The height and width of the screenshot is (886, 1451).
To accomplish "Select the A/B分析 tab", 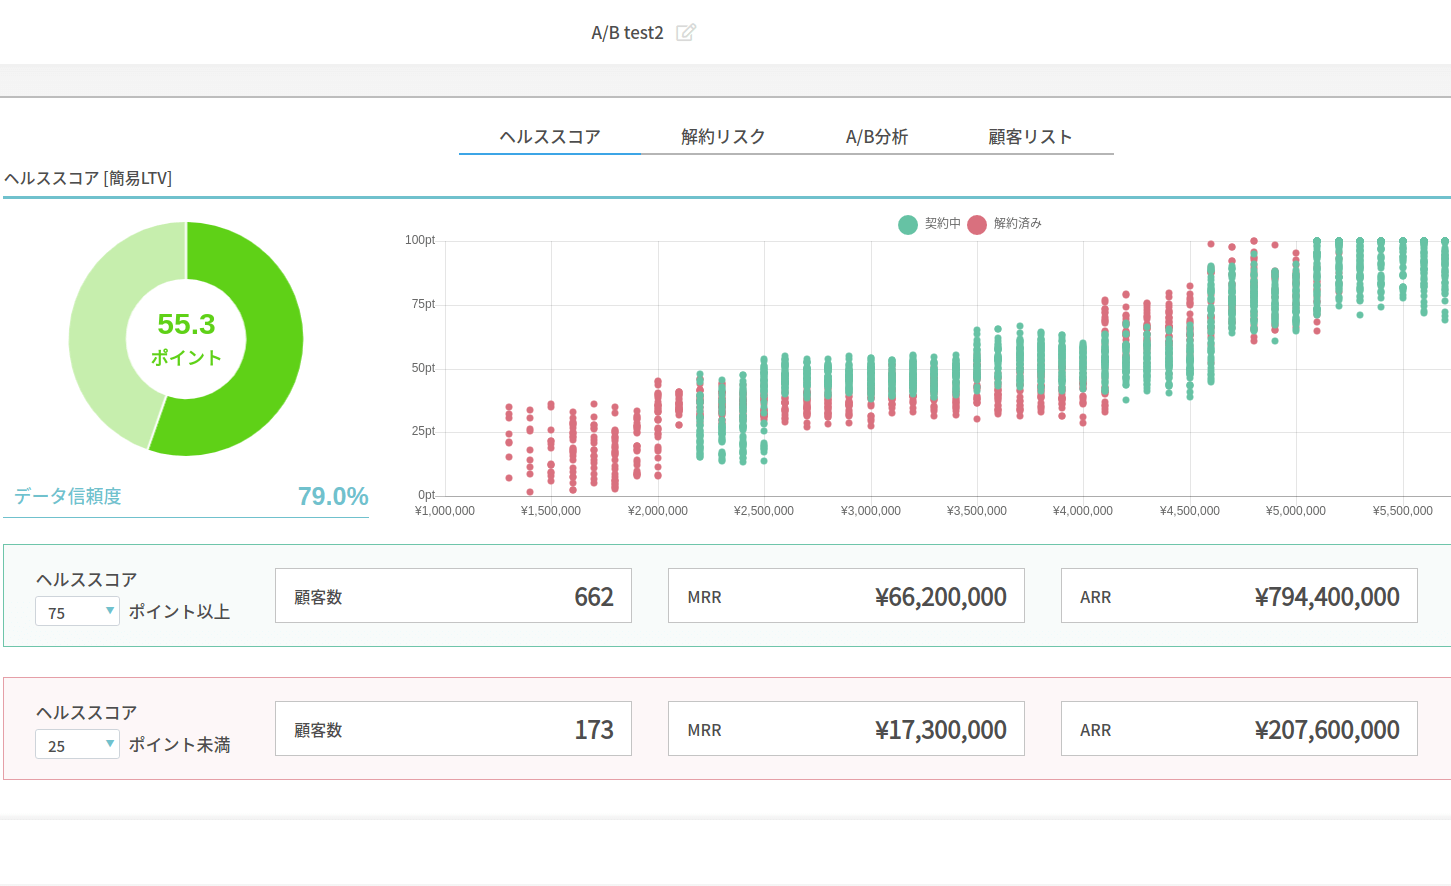I will pyautogui.click(x=877, y=137).
